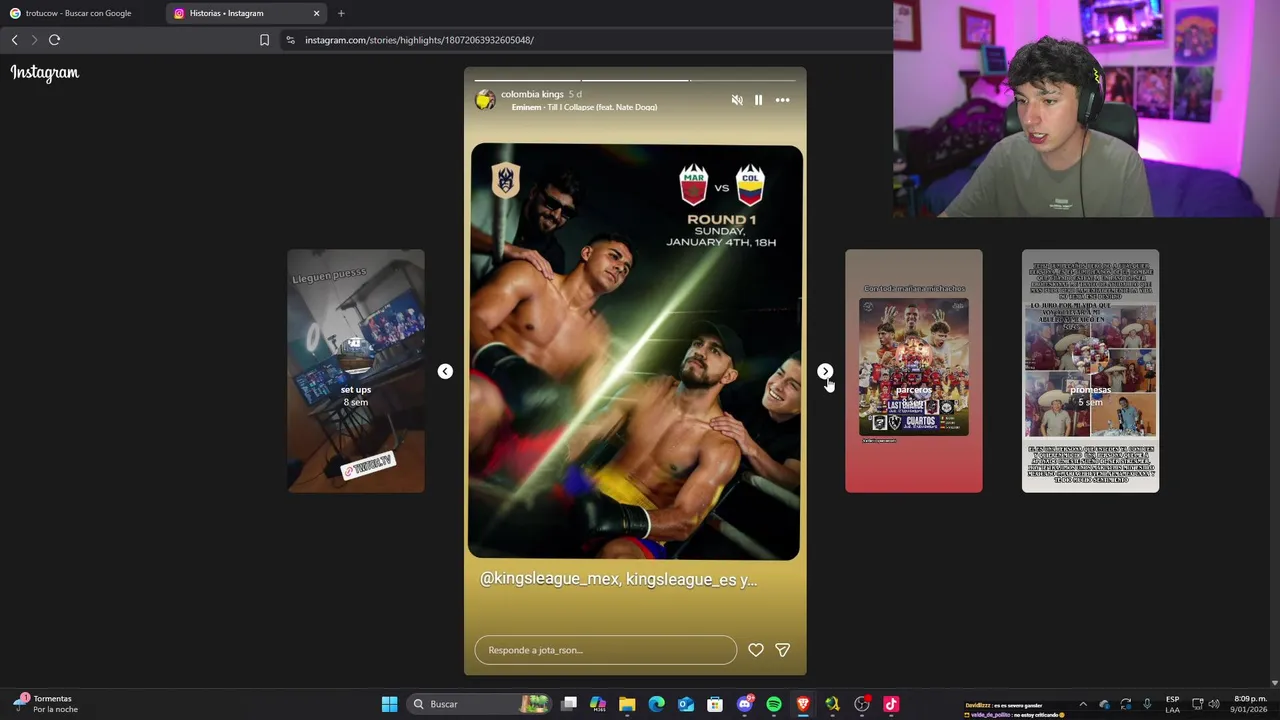
Task: Open the set ups highlight thumbnail
Action: tap(356, 371)
